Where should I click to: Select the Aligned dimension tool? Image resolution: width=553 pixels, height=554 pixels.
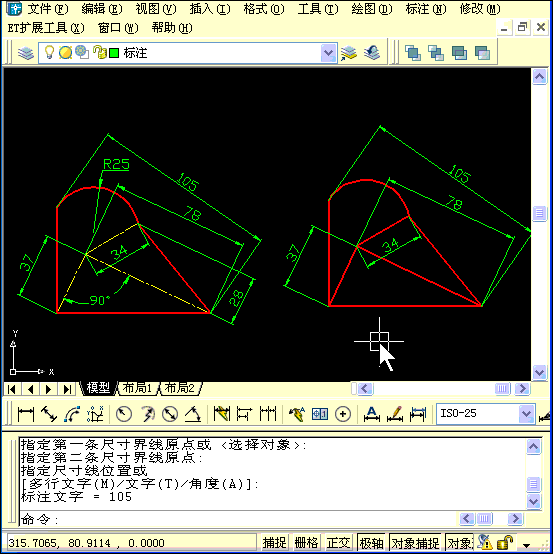point(49,414)
